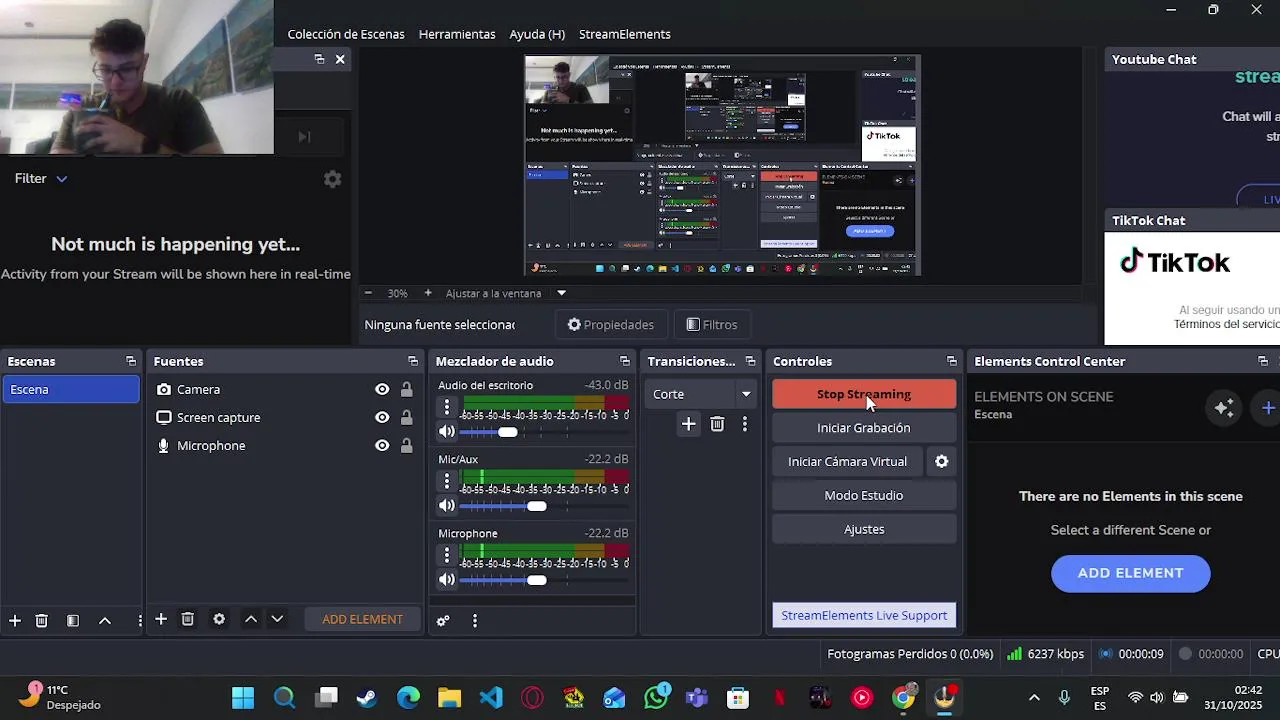
Task: Select the Screen capture source row
Action: [x=285, y=418]
